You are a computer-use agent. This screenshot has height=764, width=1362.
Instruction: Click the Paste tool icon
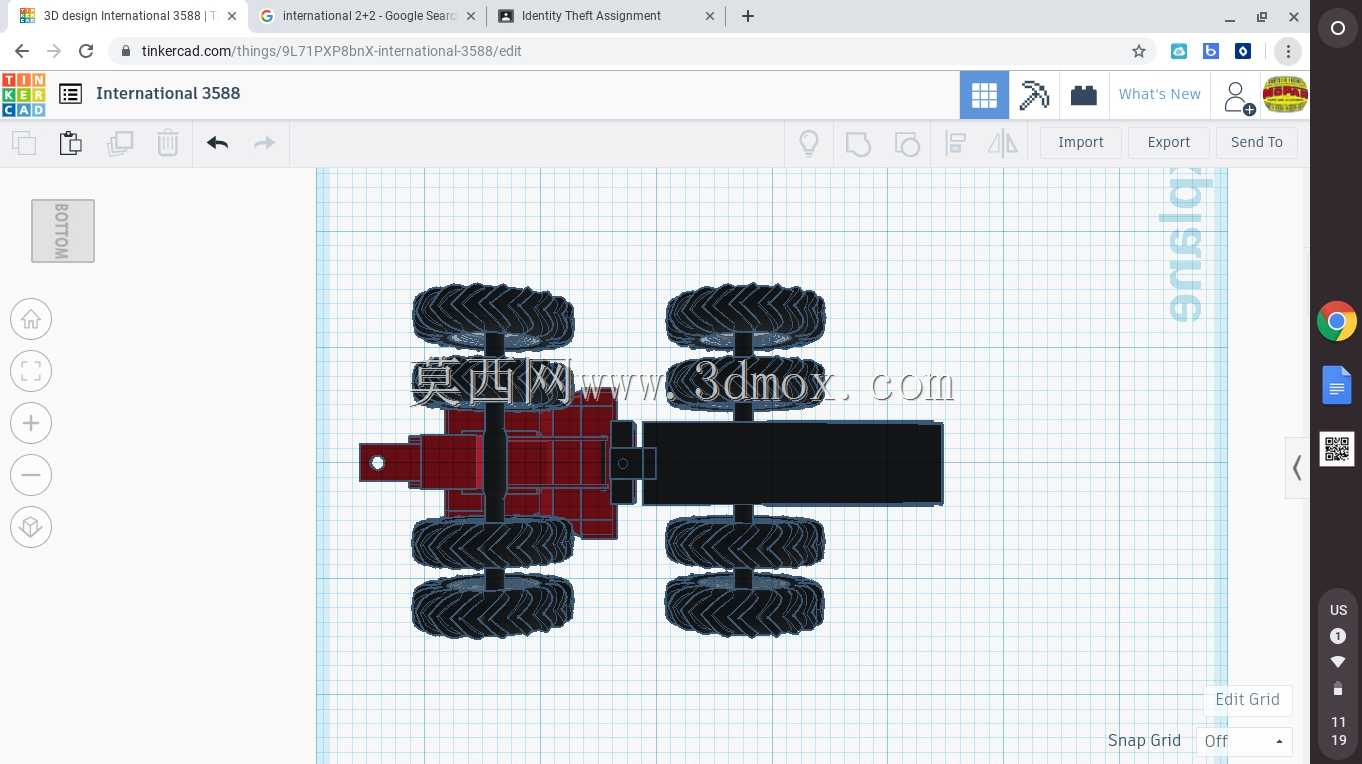[71, 143]
